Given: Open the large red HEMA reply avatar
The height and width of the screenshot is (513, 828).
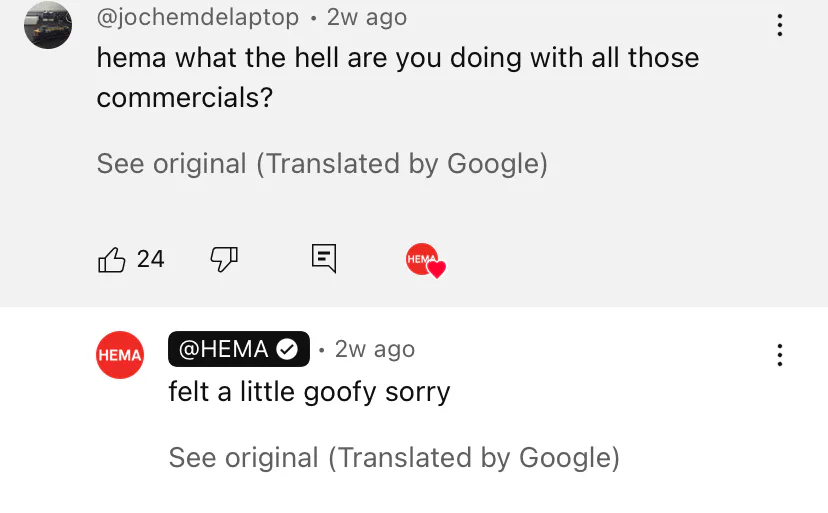Looking at the screenshot, I should pyautogui.click(x=120, y=355).
